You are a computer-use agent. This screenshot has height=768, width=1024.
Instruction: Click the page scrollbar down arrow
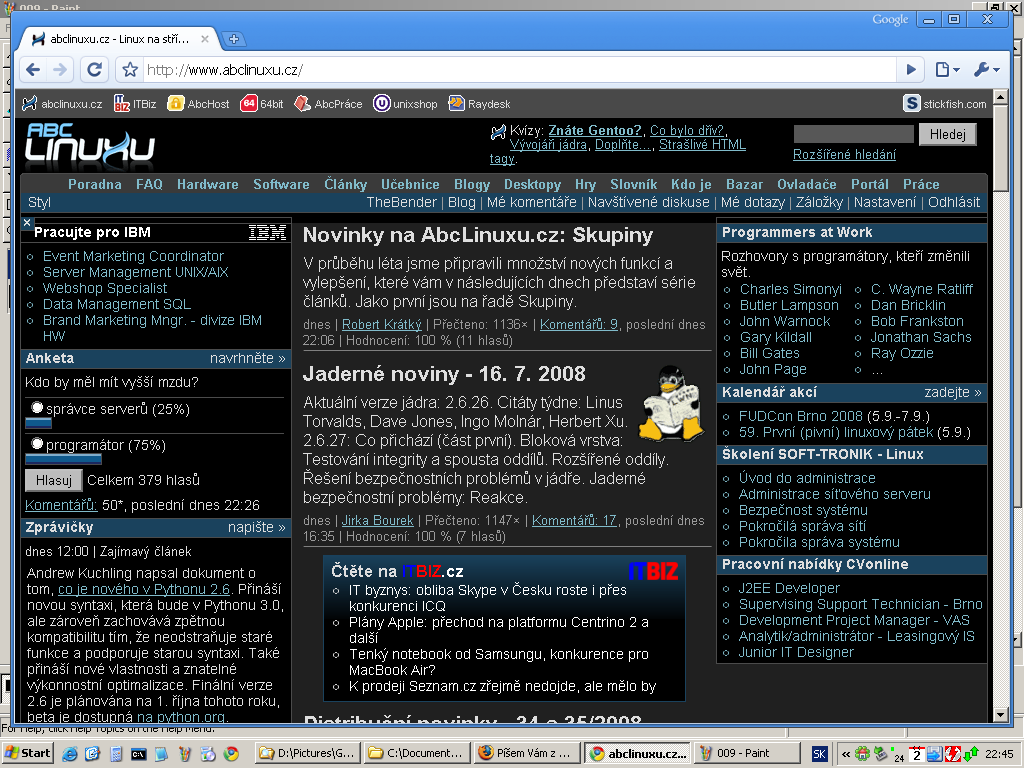point(1000,714)
